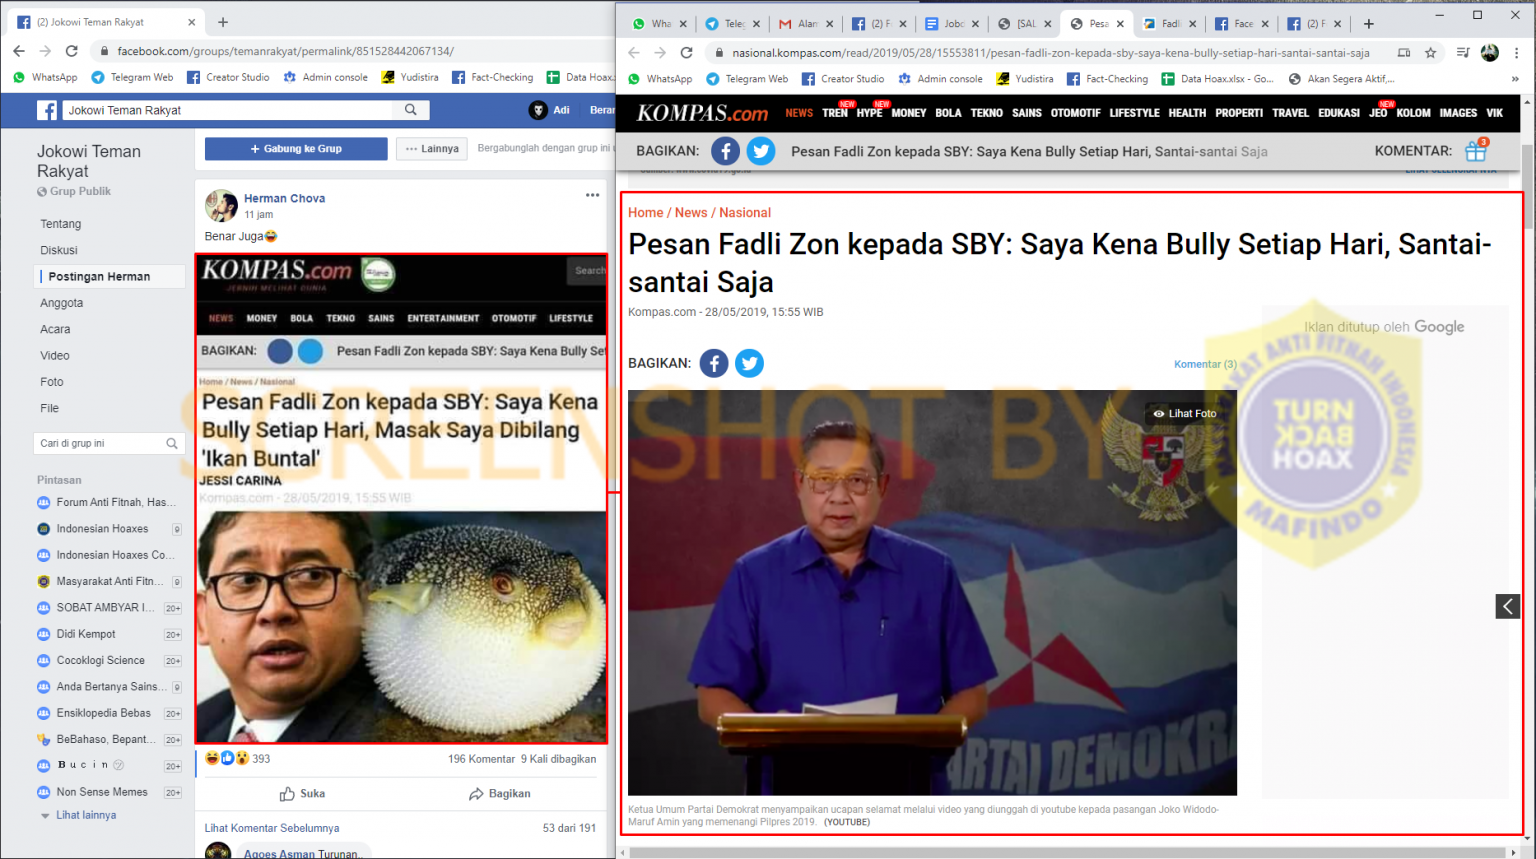Open Indonesian Hoaxes shortcut

[x=102, y=529]
